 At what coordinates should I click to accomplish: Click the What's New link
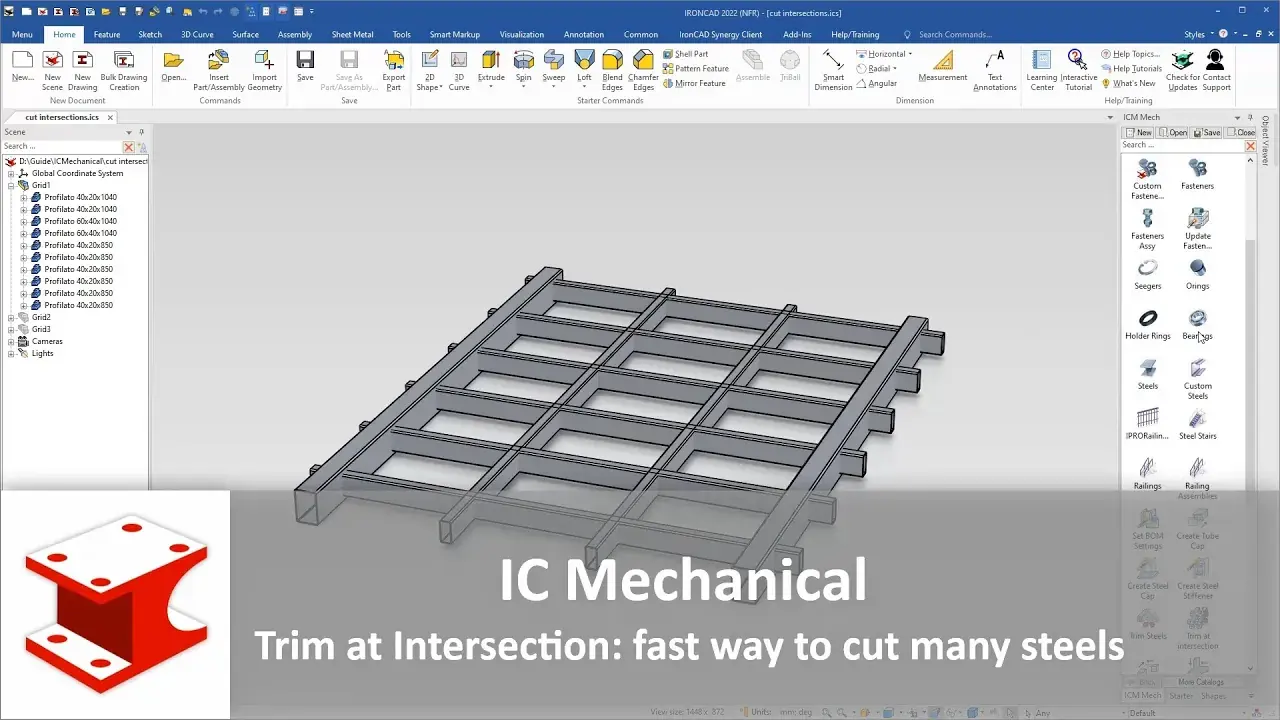point(1128,83)
